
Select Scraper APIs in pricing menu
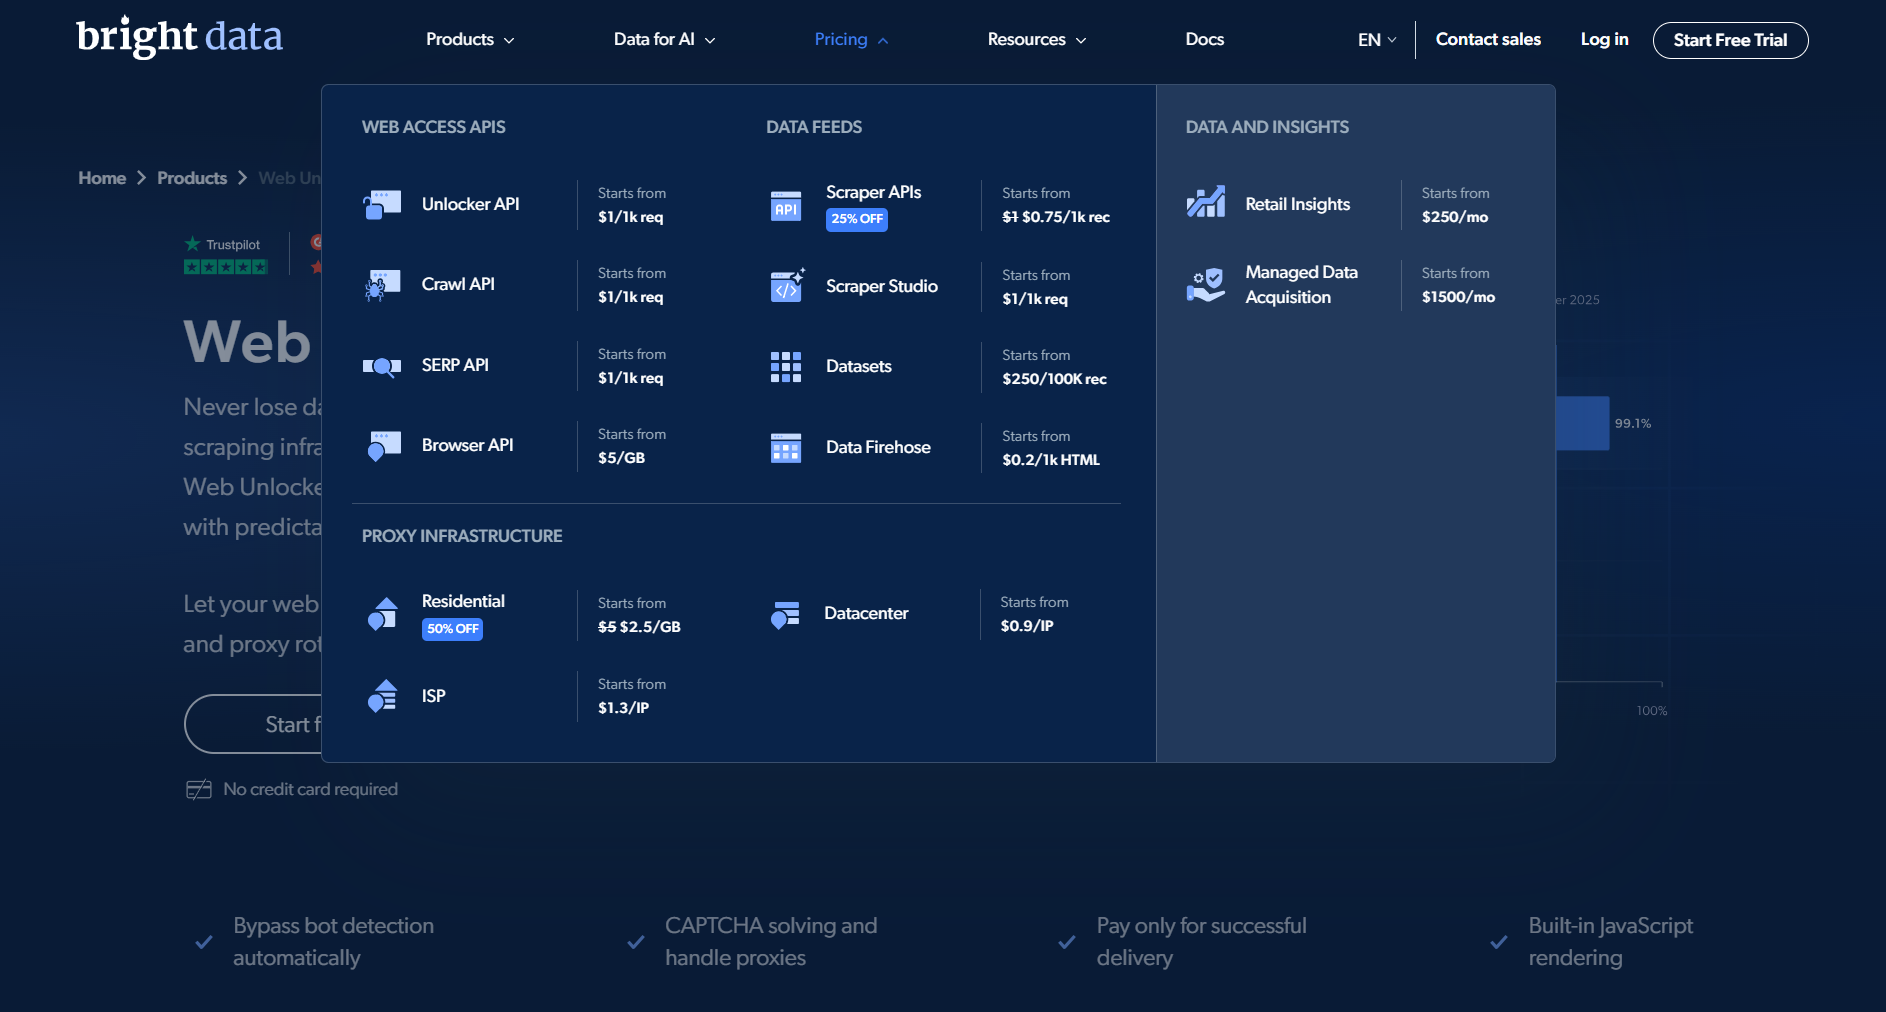tap(873, 192)
